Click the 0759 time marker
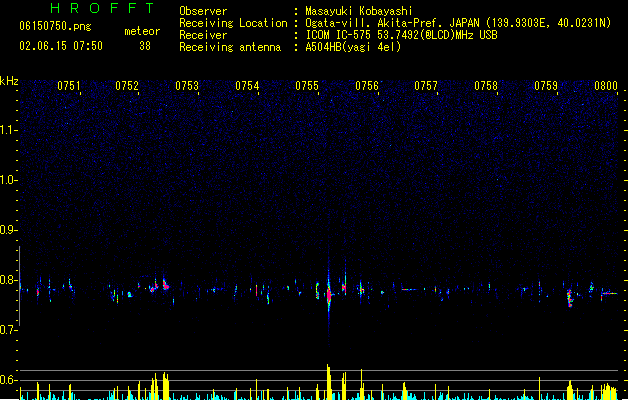The image size is (629, 400). coord(546,86)
